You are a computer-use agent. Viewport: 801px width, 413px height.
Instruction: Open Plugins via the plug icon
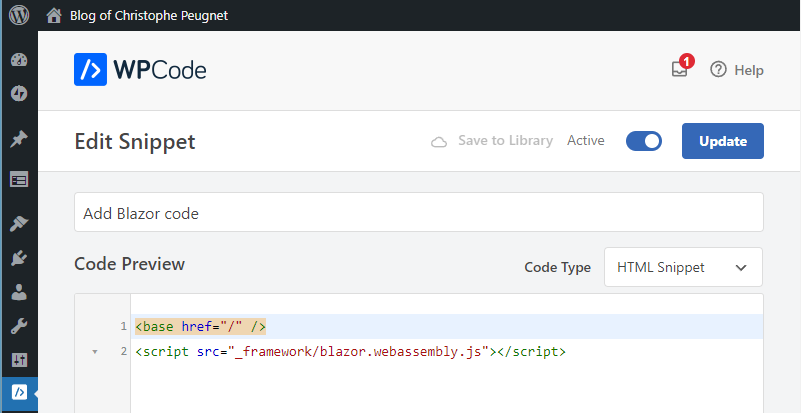pyautogui.click(x=19, y=258)
